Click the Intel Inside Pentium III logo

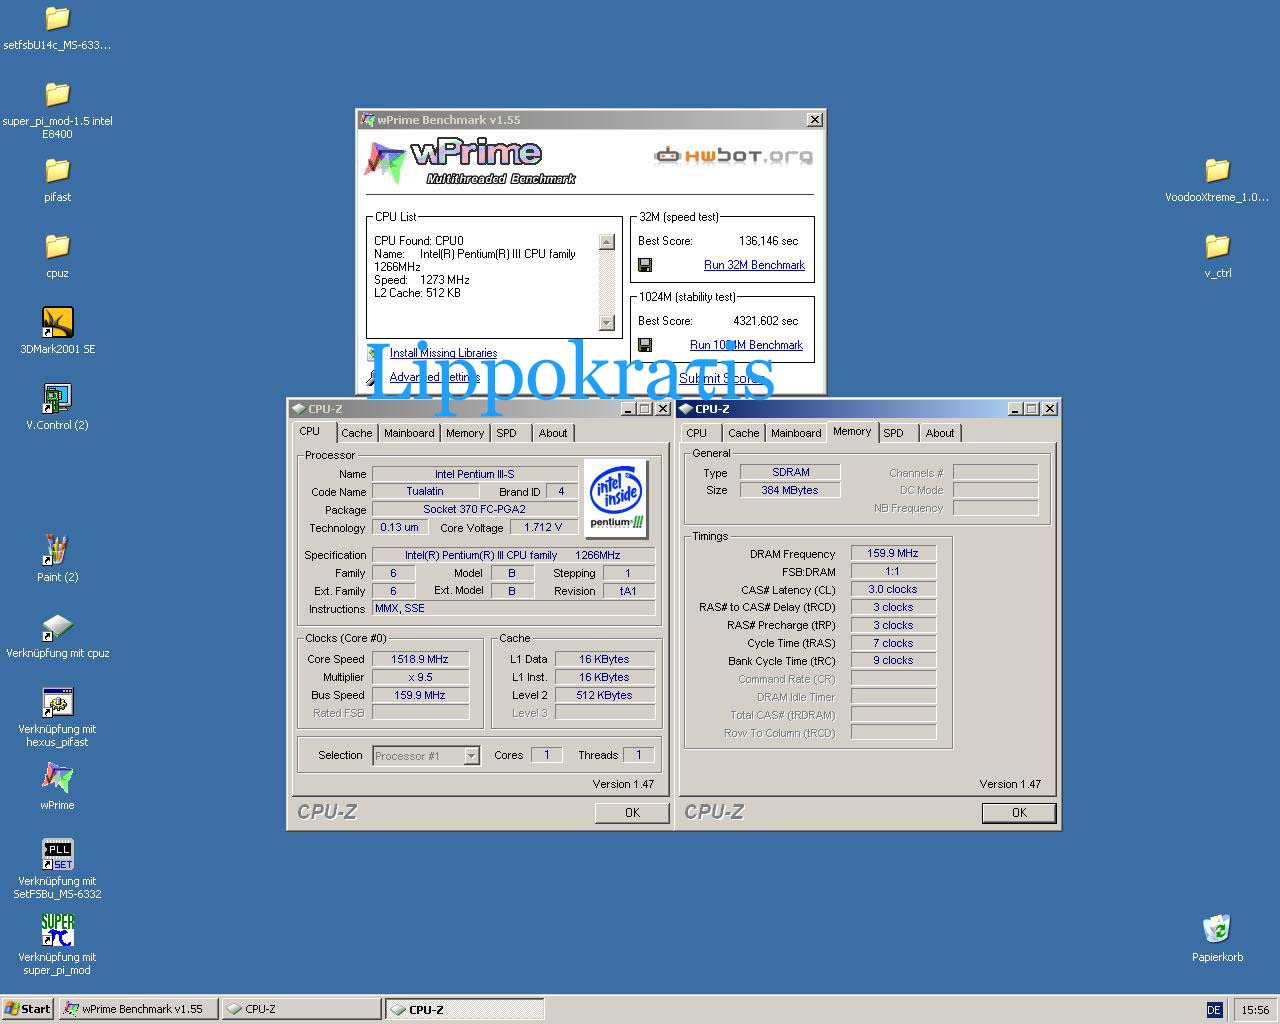(x=616, y=498)
